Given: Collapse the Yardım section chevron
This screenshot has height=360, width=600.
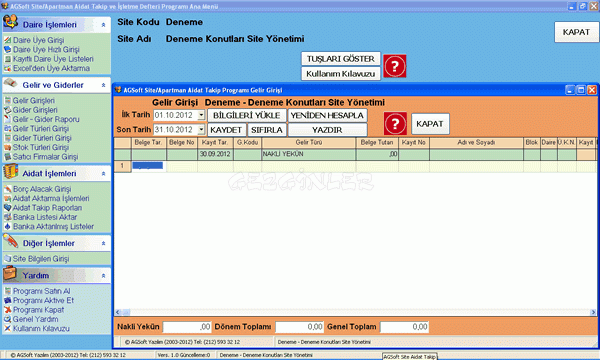Looking at the screenshot, I should pos(103,276).
